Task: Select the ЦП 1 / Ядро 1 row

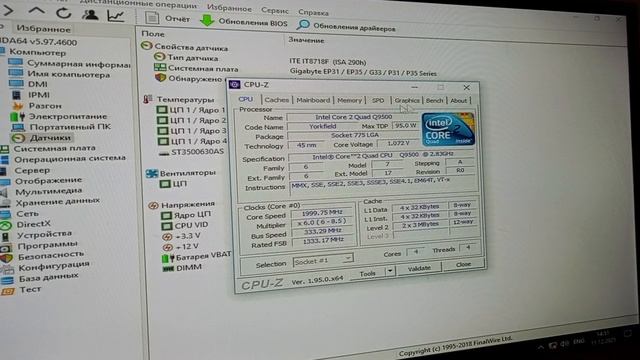Action: 191,109
